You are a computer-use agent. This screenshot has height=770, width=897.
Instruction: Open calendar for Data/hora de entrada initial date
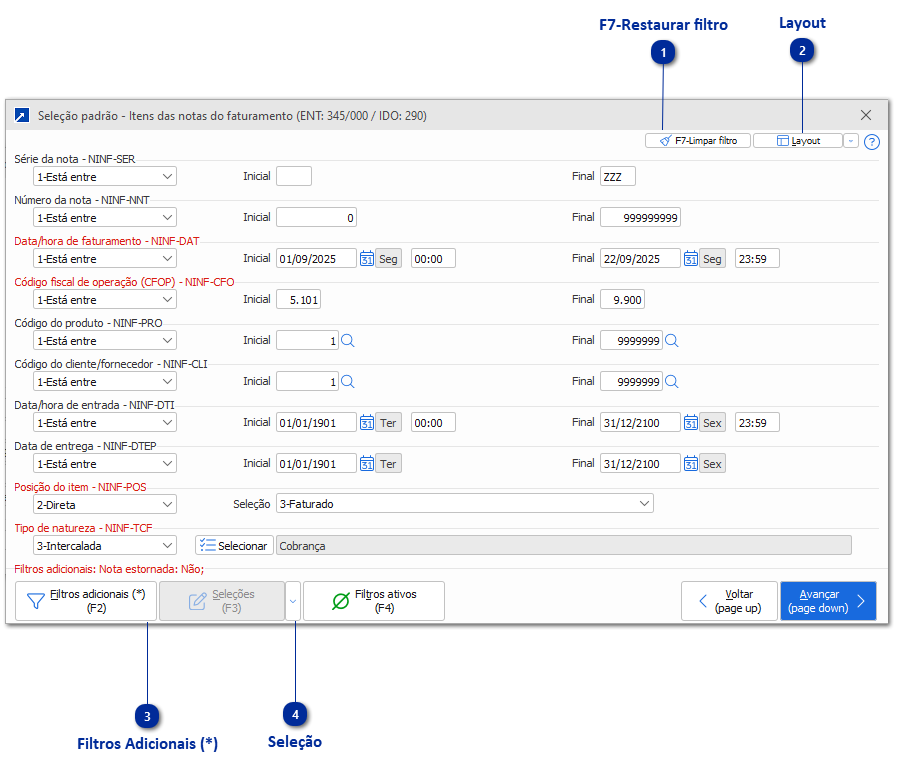coord(367,423)
